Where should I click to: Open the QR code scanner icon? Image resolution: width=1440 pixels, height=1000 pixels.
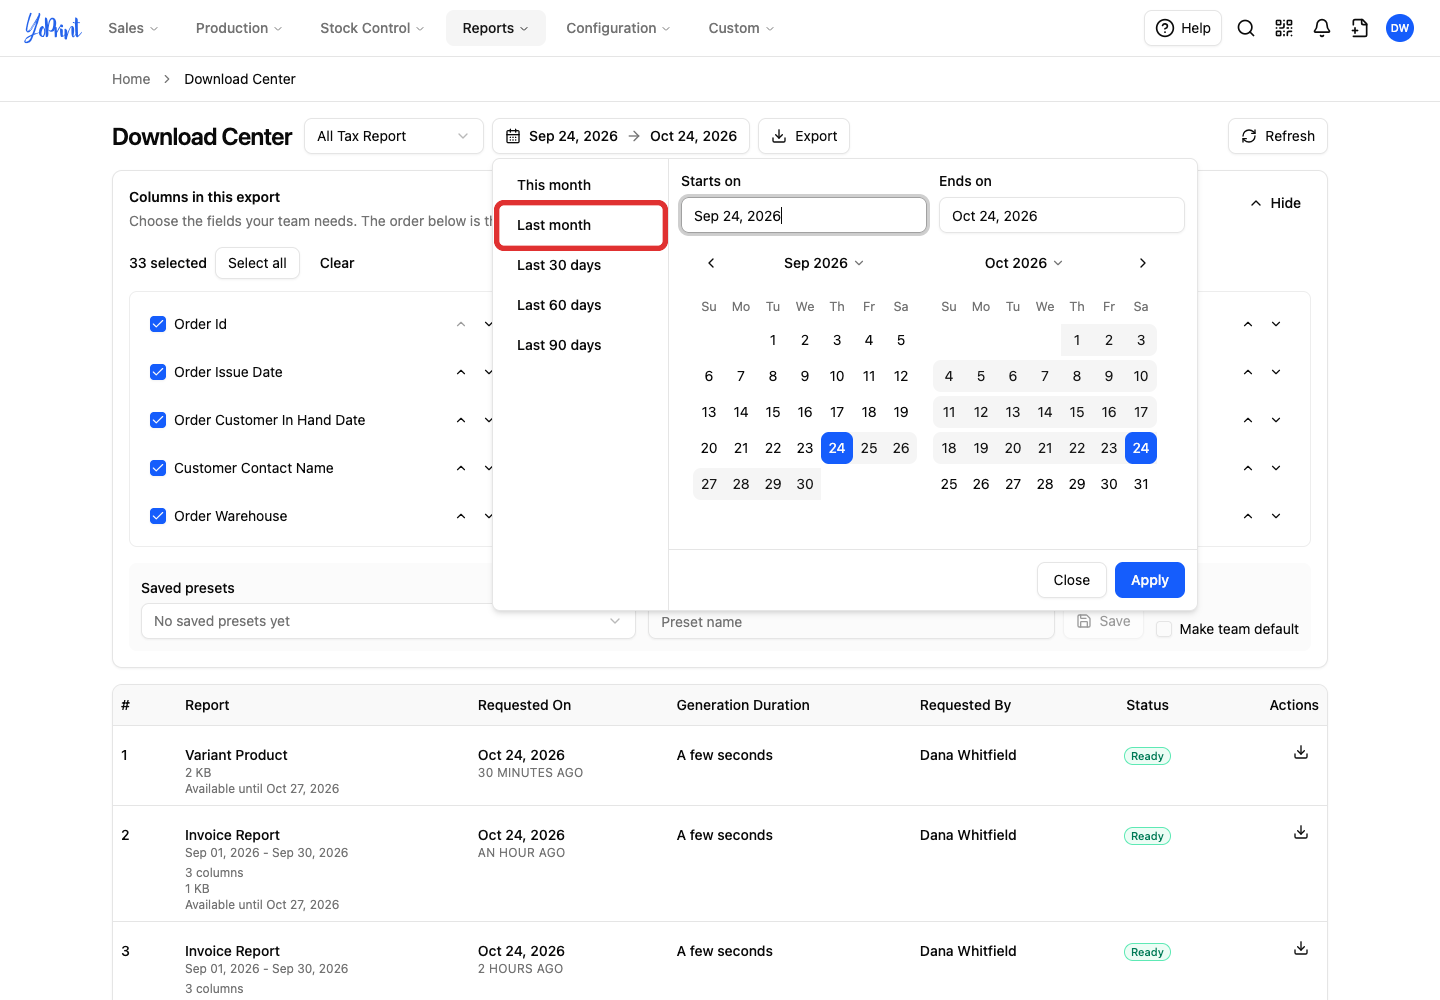tap(1284, 28)
